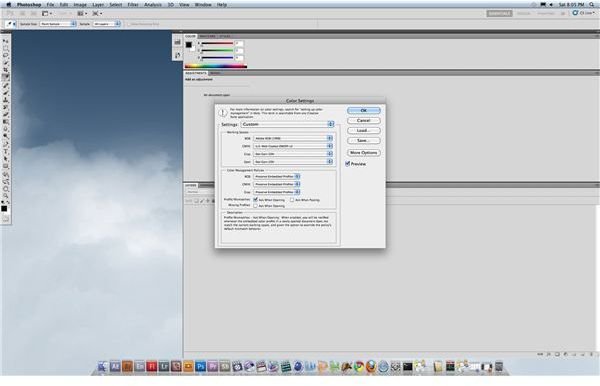Switch to the Swatches tab
Screen dimensions: 600x386
click(208, 36)
